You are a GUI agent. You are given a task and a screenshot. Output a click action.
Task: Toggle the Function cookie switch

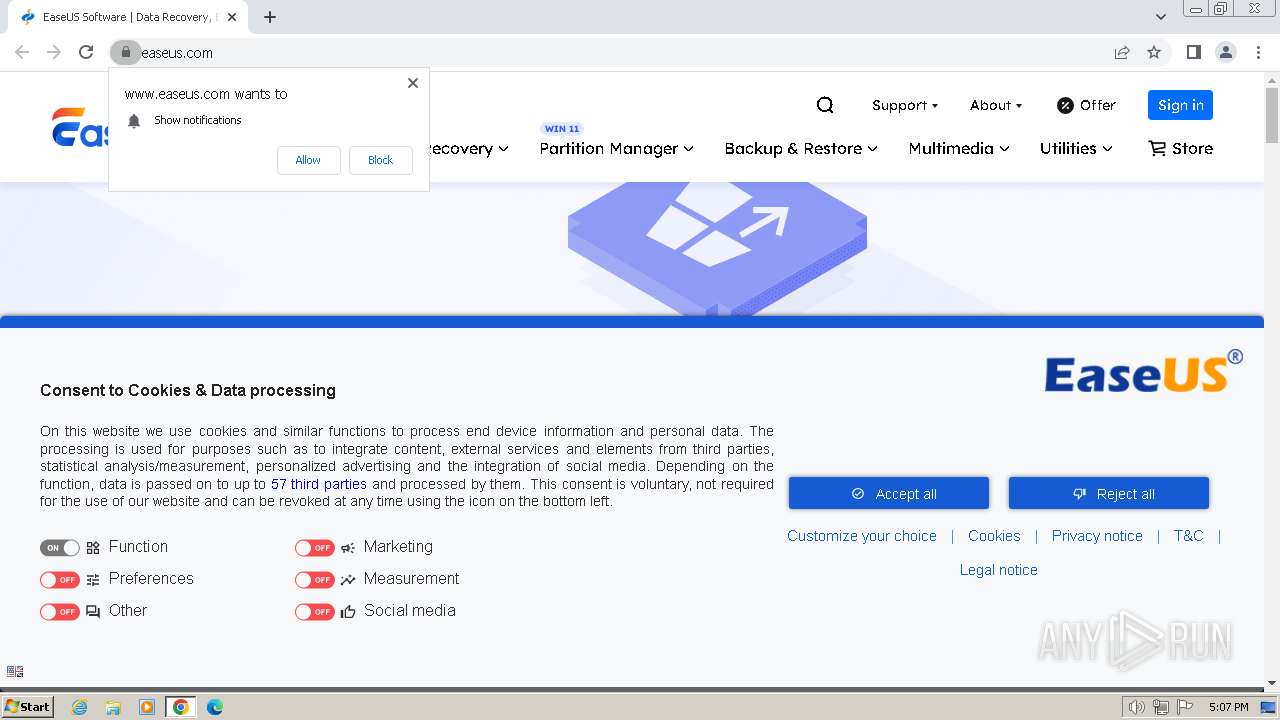coord(60,548)
